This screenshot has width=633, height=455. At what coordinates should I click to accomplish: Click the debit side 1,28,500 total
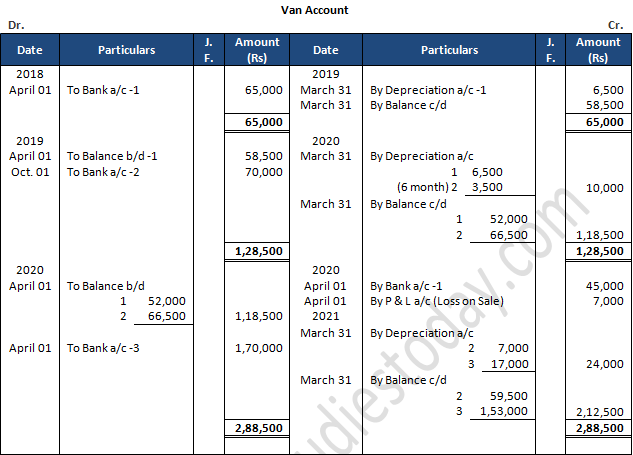[x=259, y=251]
